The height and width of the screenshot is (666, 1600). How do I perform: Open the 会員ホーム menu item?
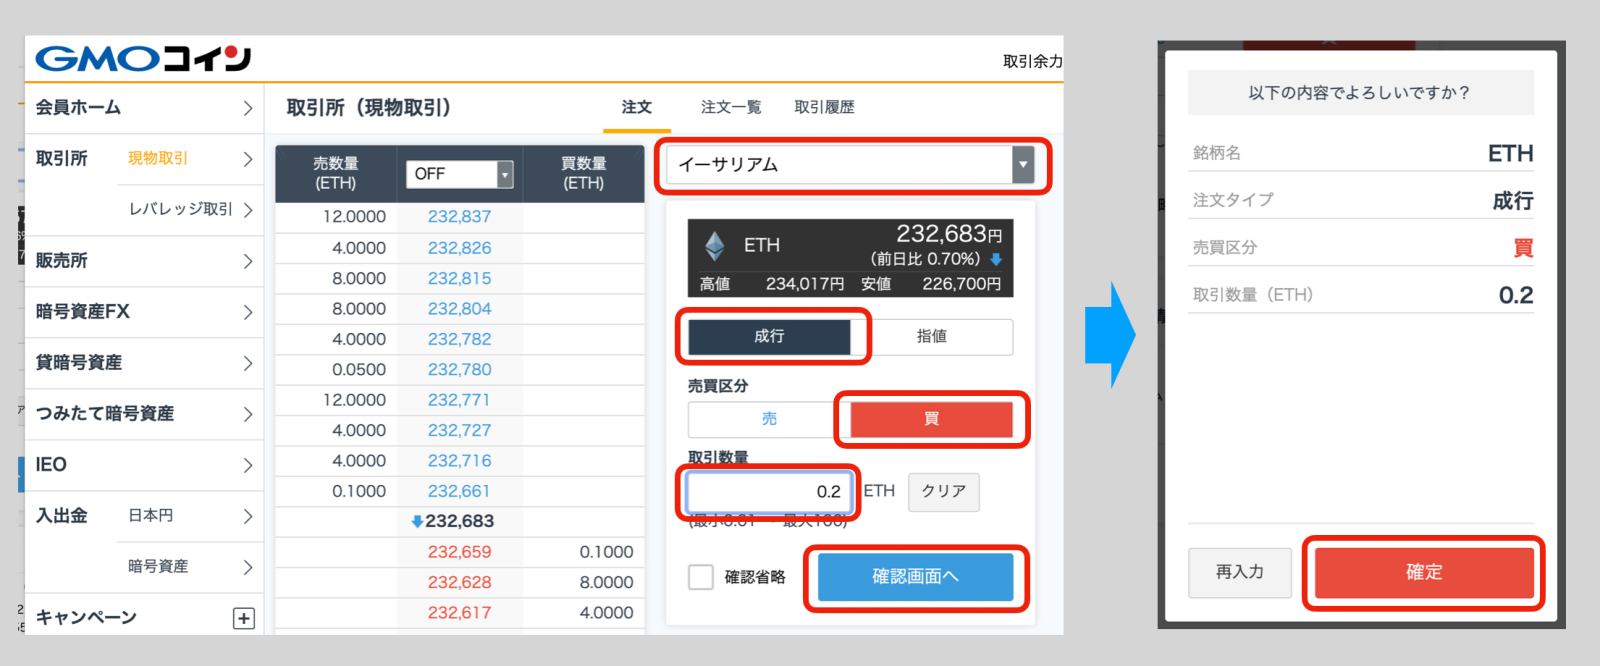144,108
